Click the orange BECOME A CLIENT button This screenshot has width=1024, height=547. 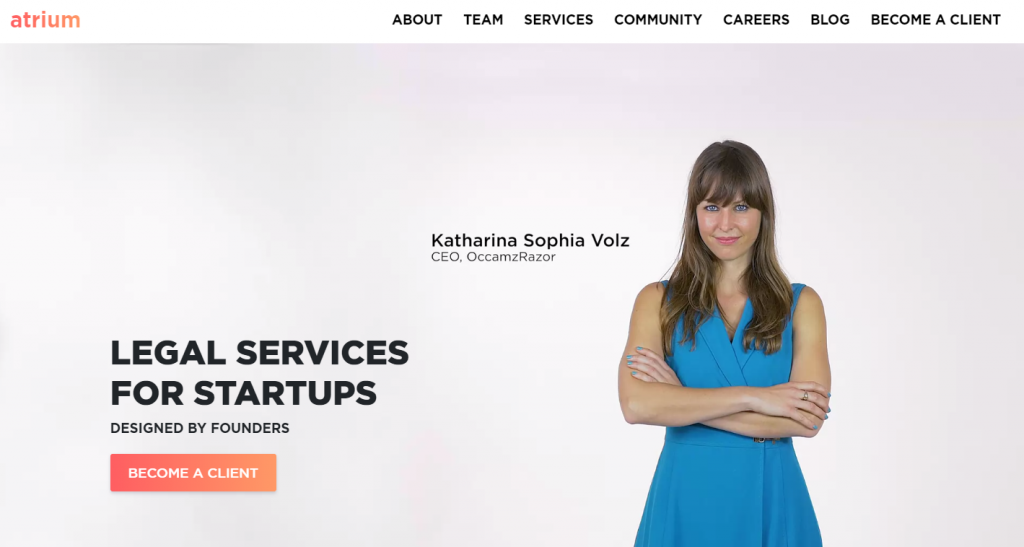[193, 473]
